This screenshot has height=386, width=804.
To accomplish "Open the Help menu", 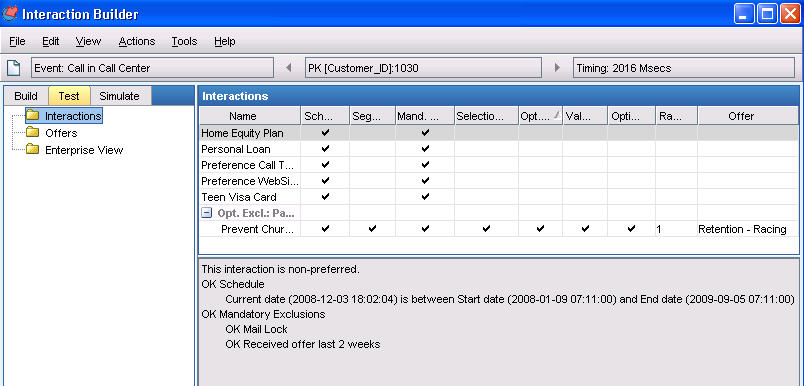I will [225, 42].
